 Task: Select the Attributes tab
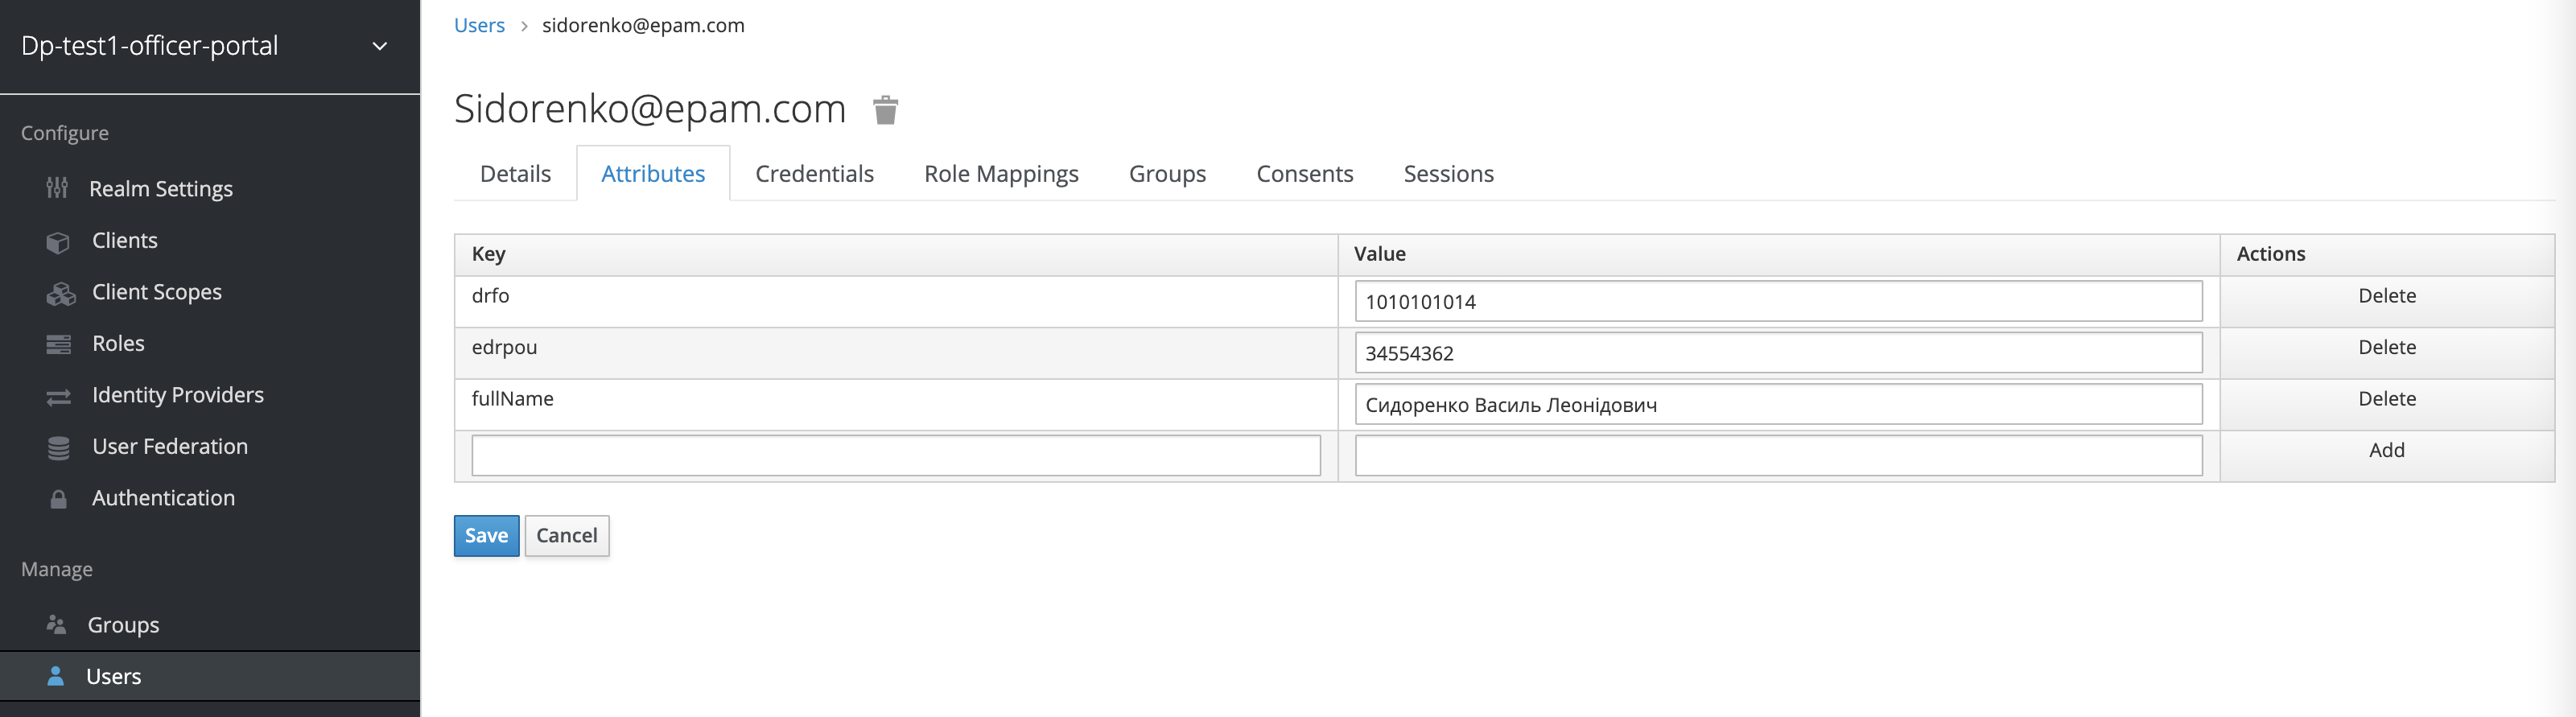pyautogui.click(x=653, y=174)
